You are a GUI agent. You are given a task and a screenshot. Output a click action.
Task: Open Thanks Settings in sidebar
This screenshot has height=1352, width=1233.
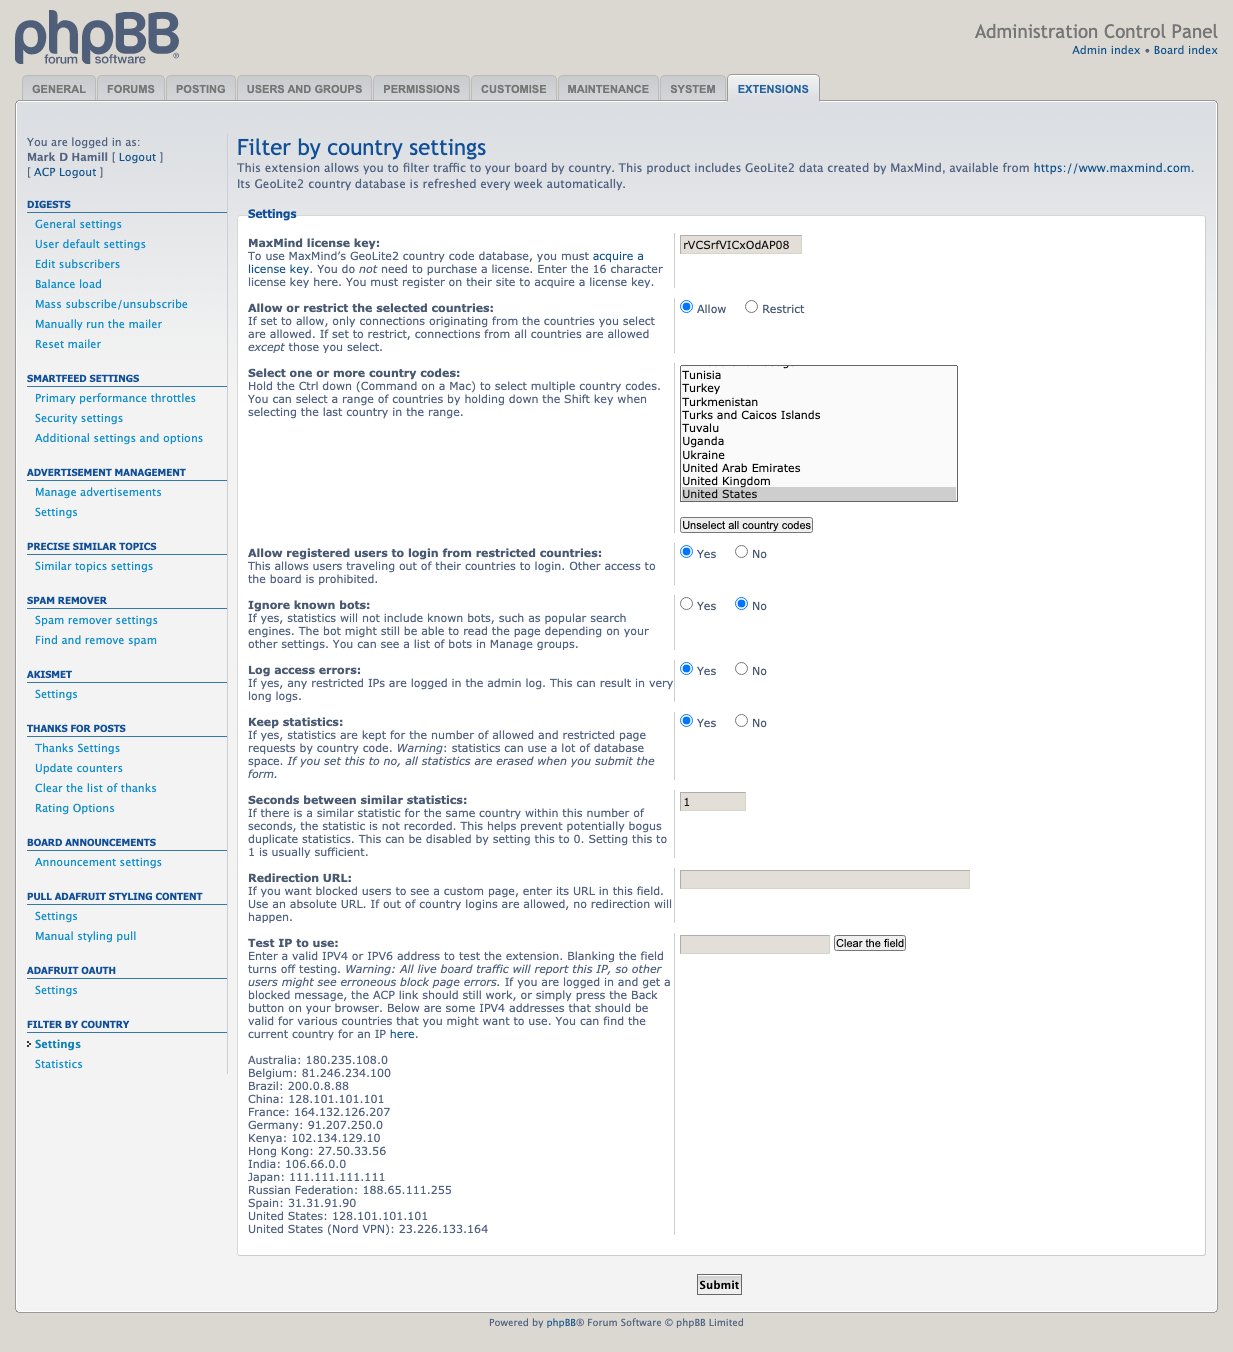(77, 748)
